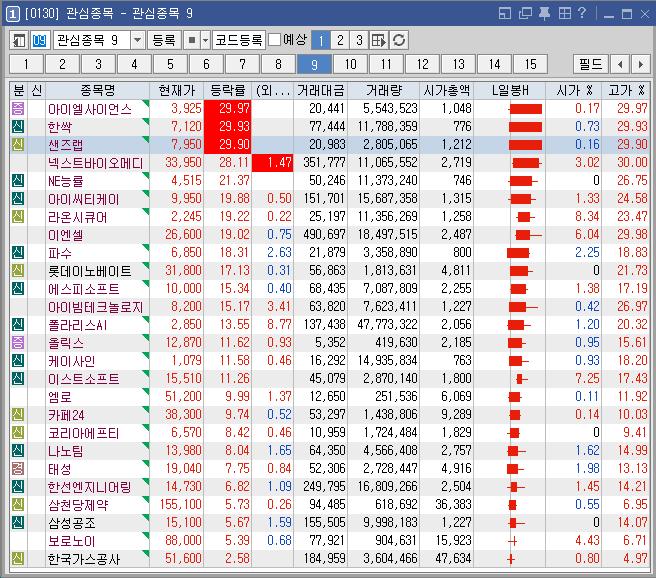Sort by 시가총액 column header
656x578 pixels.
coord(446,90)
